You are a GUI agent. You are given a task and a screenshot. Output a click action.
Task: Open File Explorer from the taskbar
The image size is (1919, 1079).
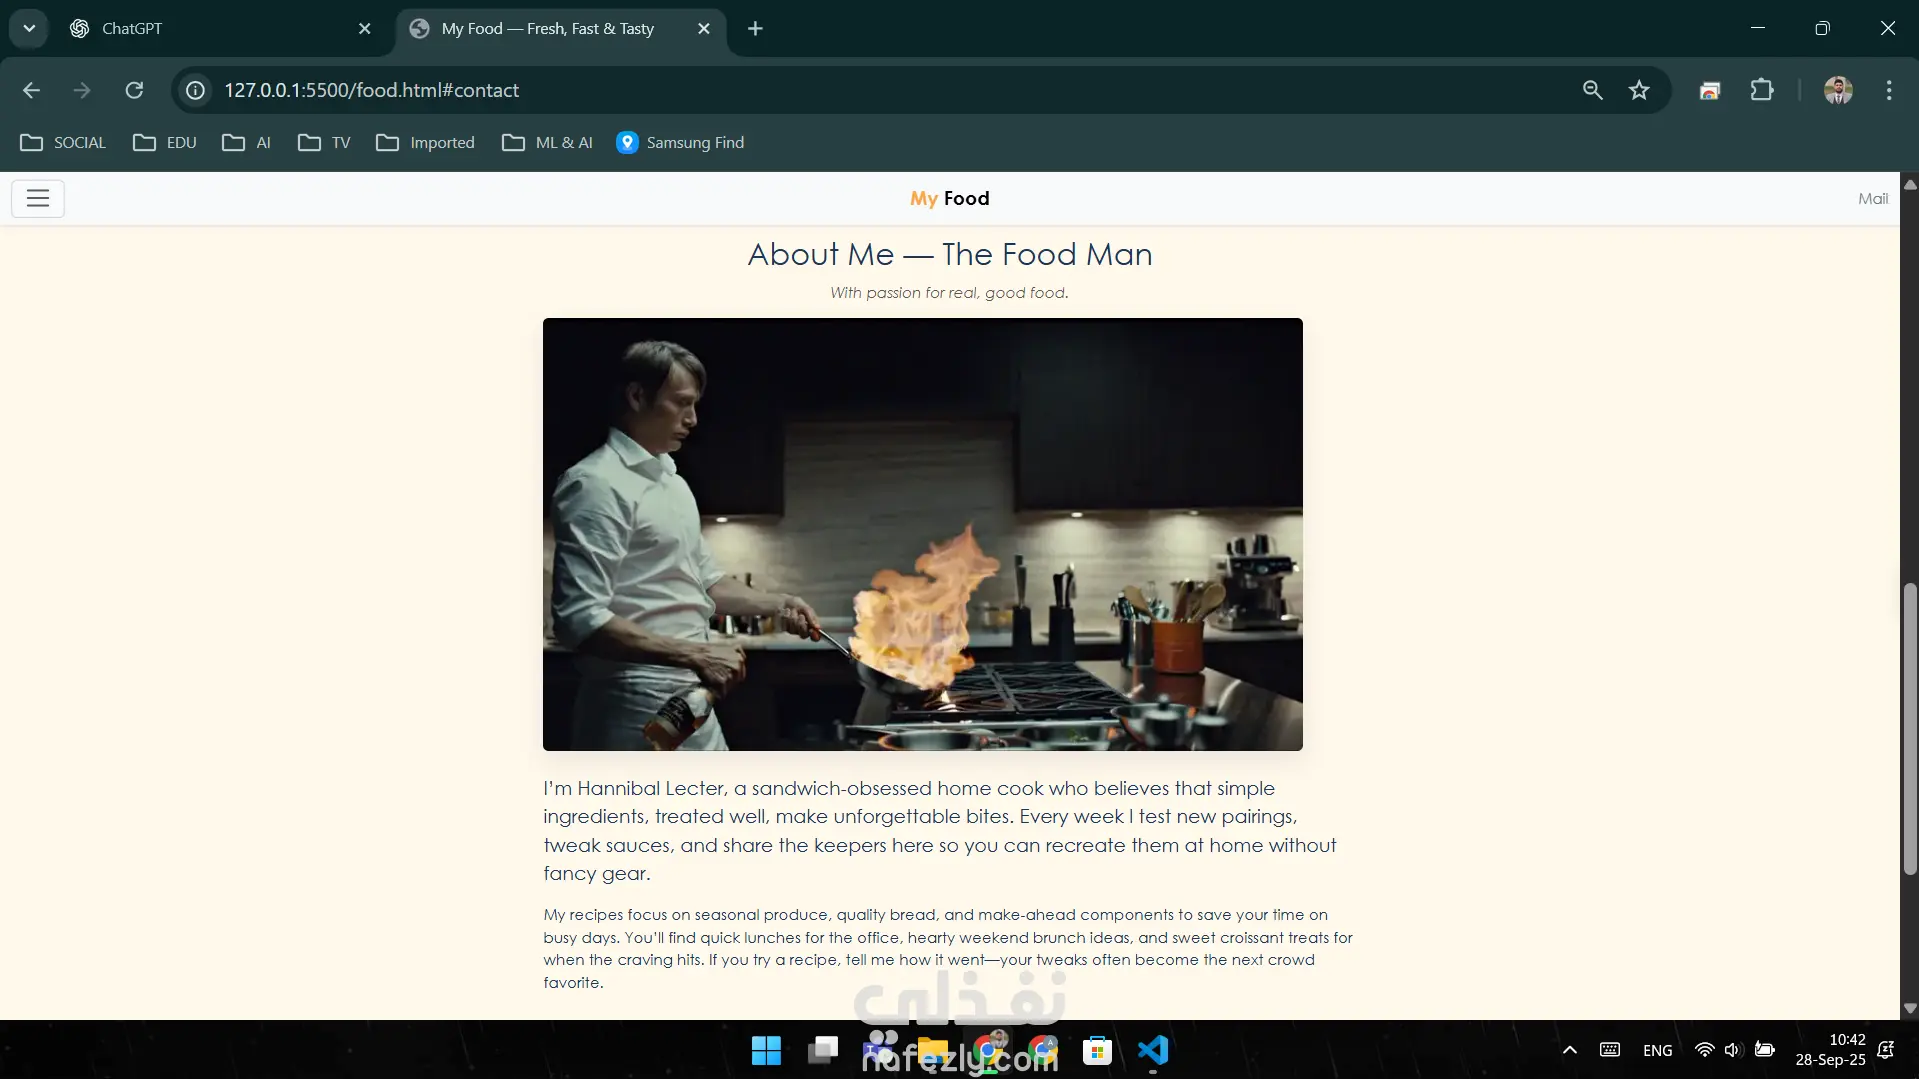point(932,1050)
